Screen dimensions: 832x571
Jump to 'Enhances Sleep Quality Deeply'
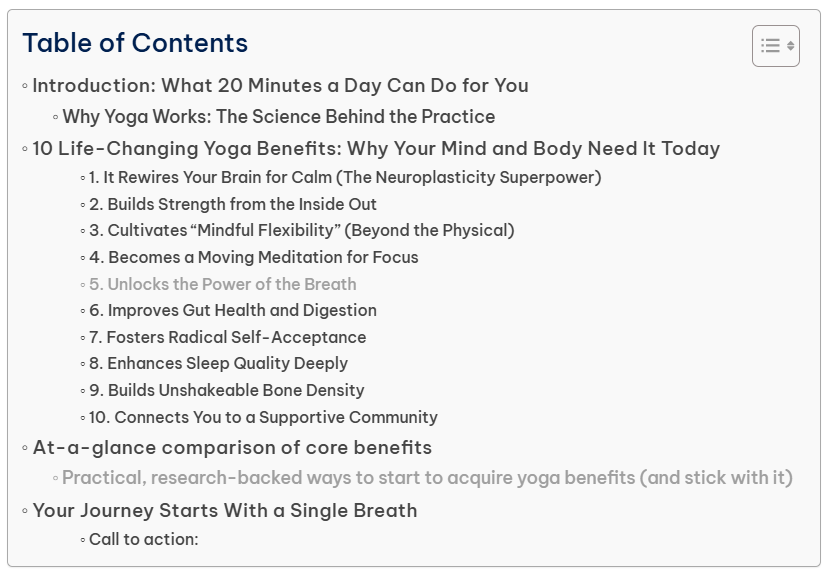[218, 364]
